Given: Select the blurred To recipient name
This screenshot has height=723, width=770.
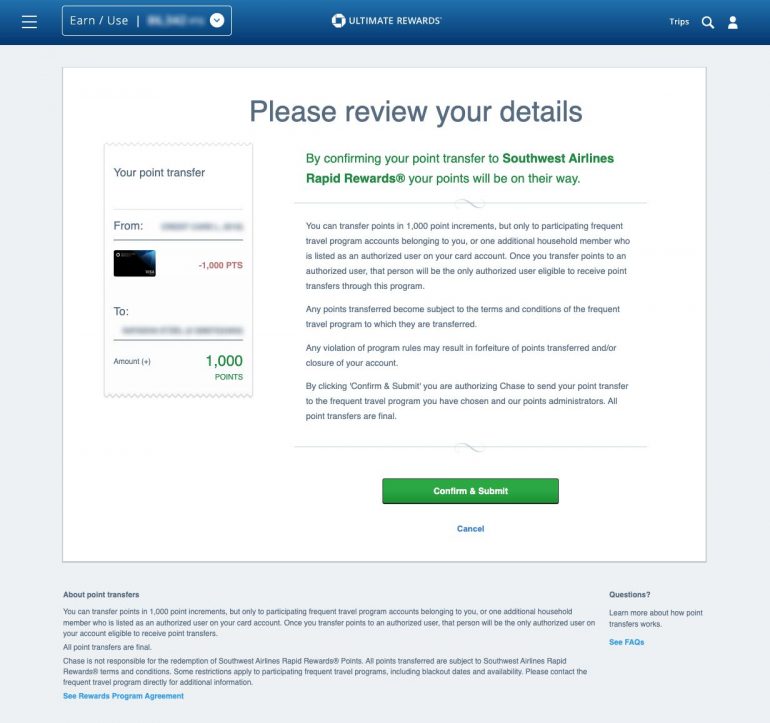Looking at the screenshot, I should coord(180,329).
